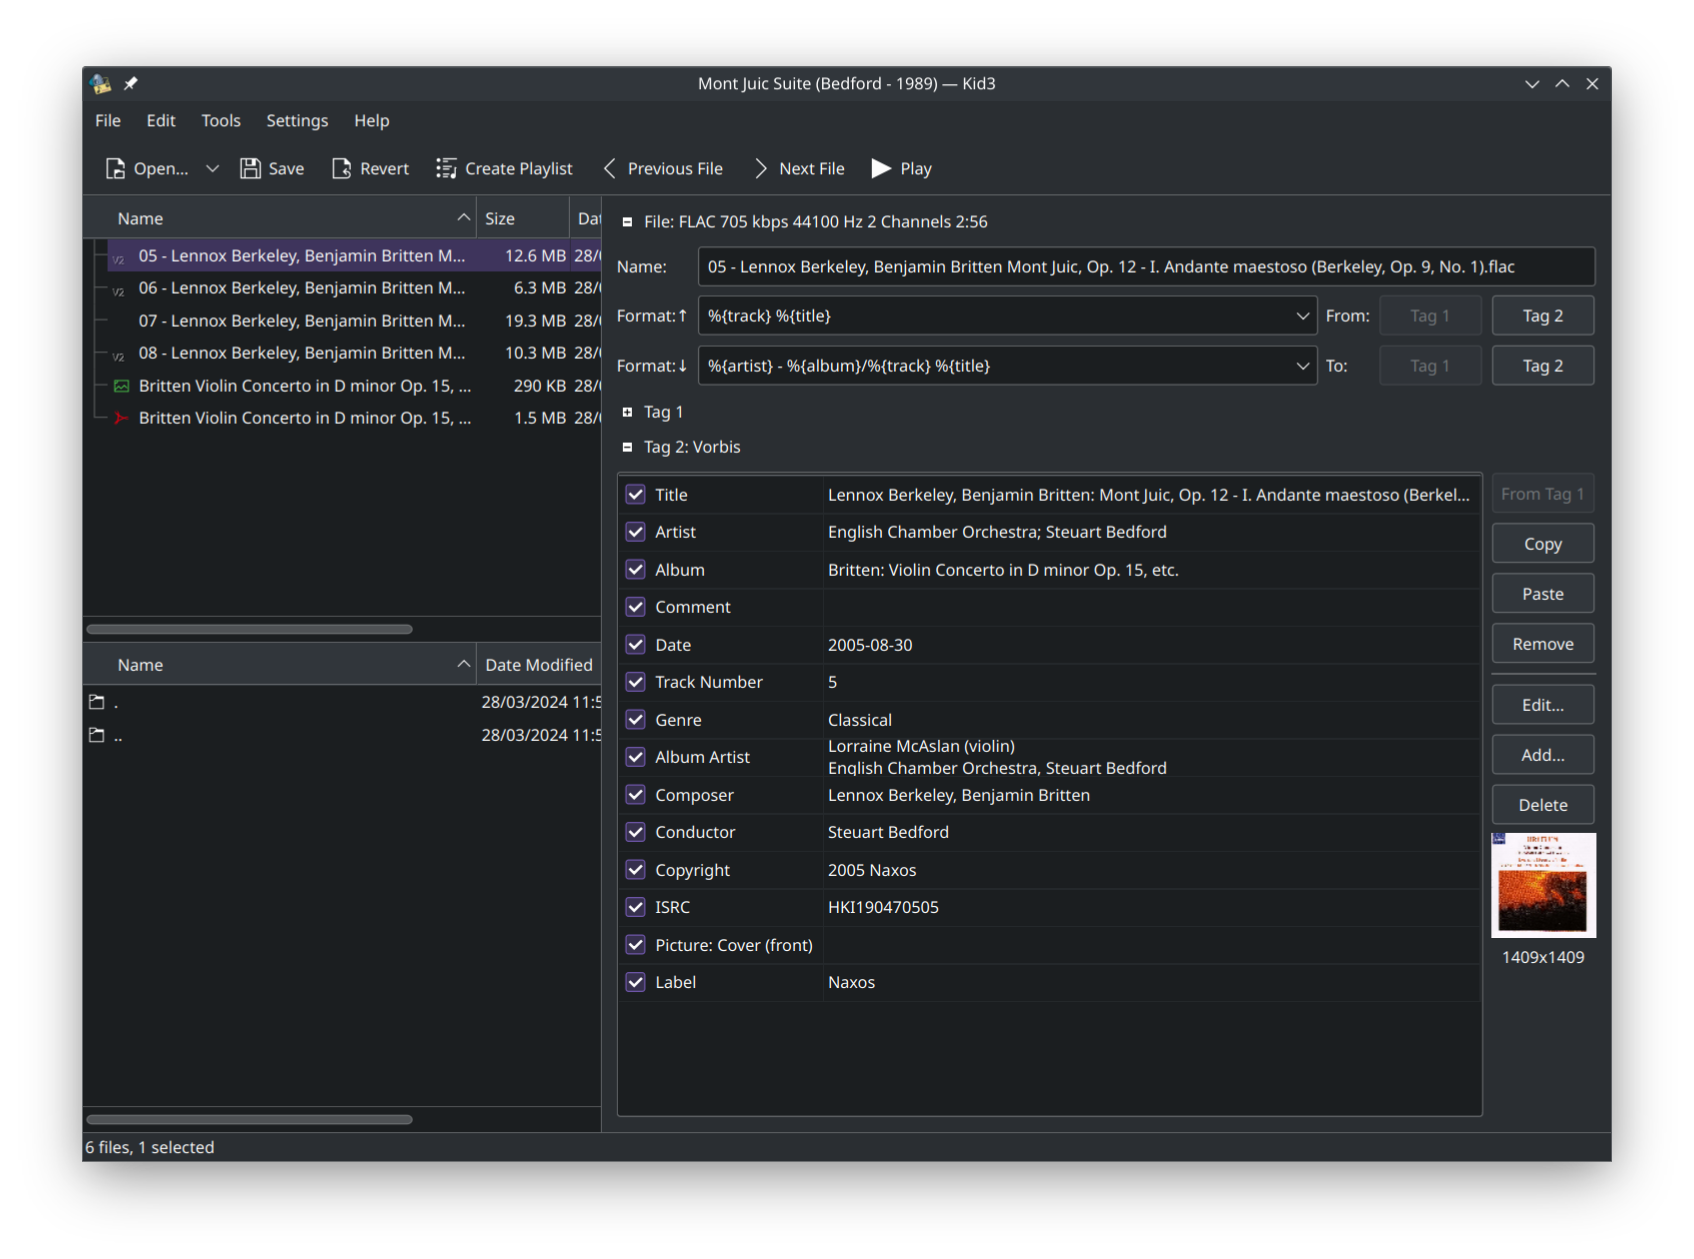The width and height of the screenshot is (1694, 1259).
Task: Revert changes via the Revert icon
Action: [341, 168]
